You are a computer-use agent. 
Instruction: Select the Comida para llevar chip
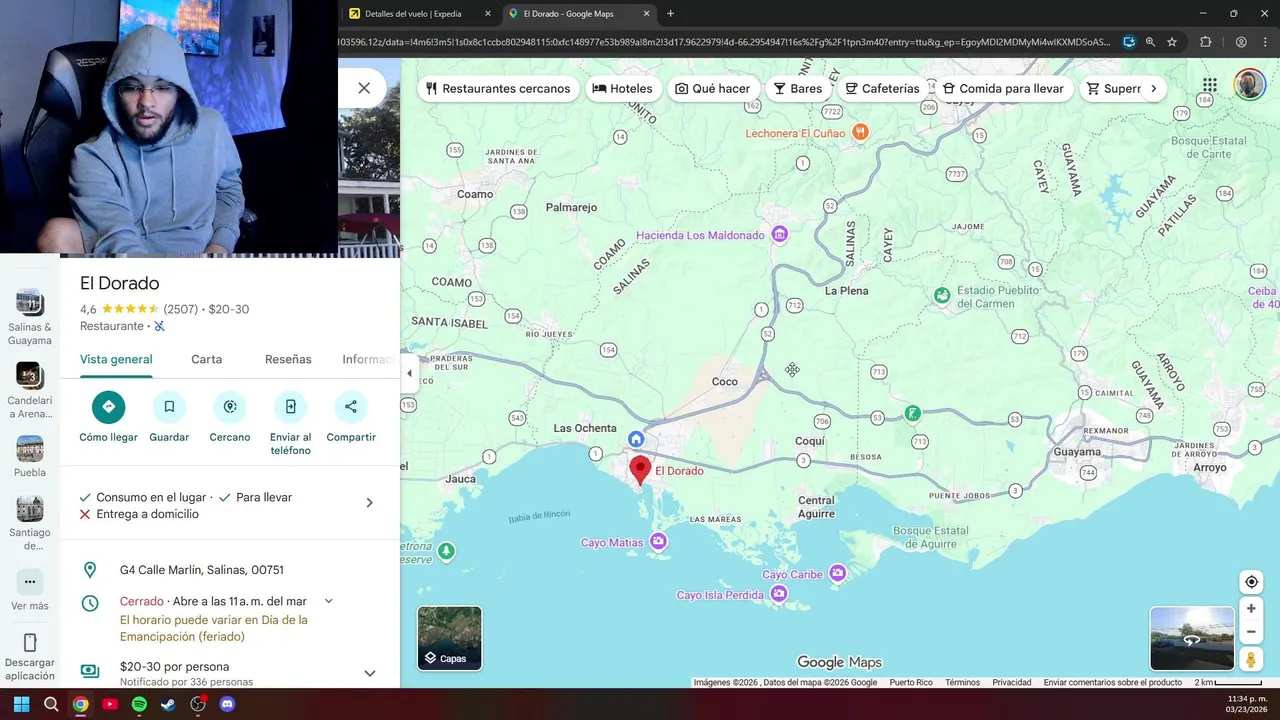tap(1004, 89)
